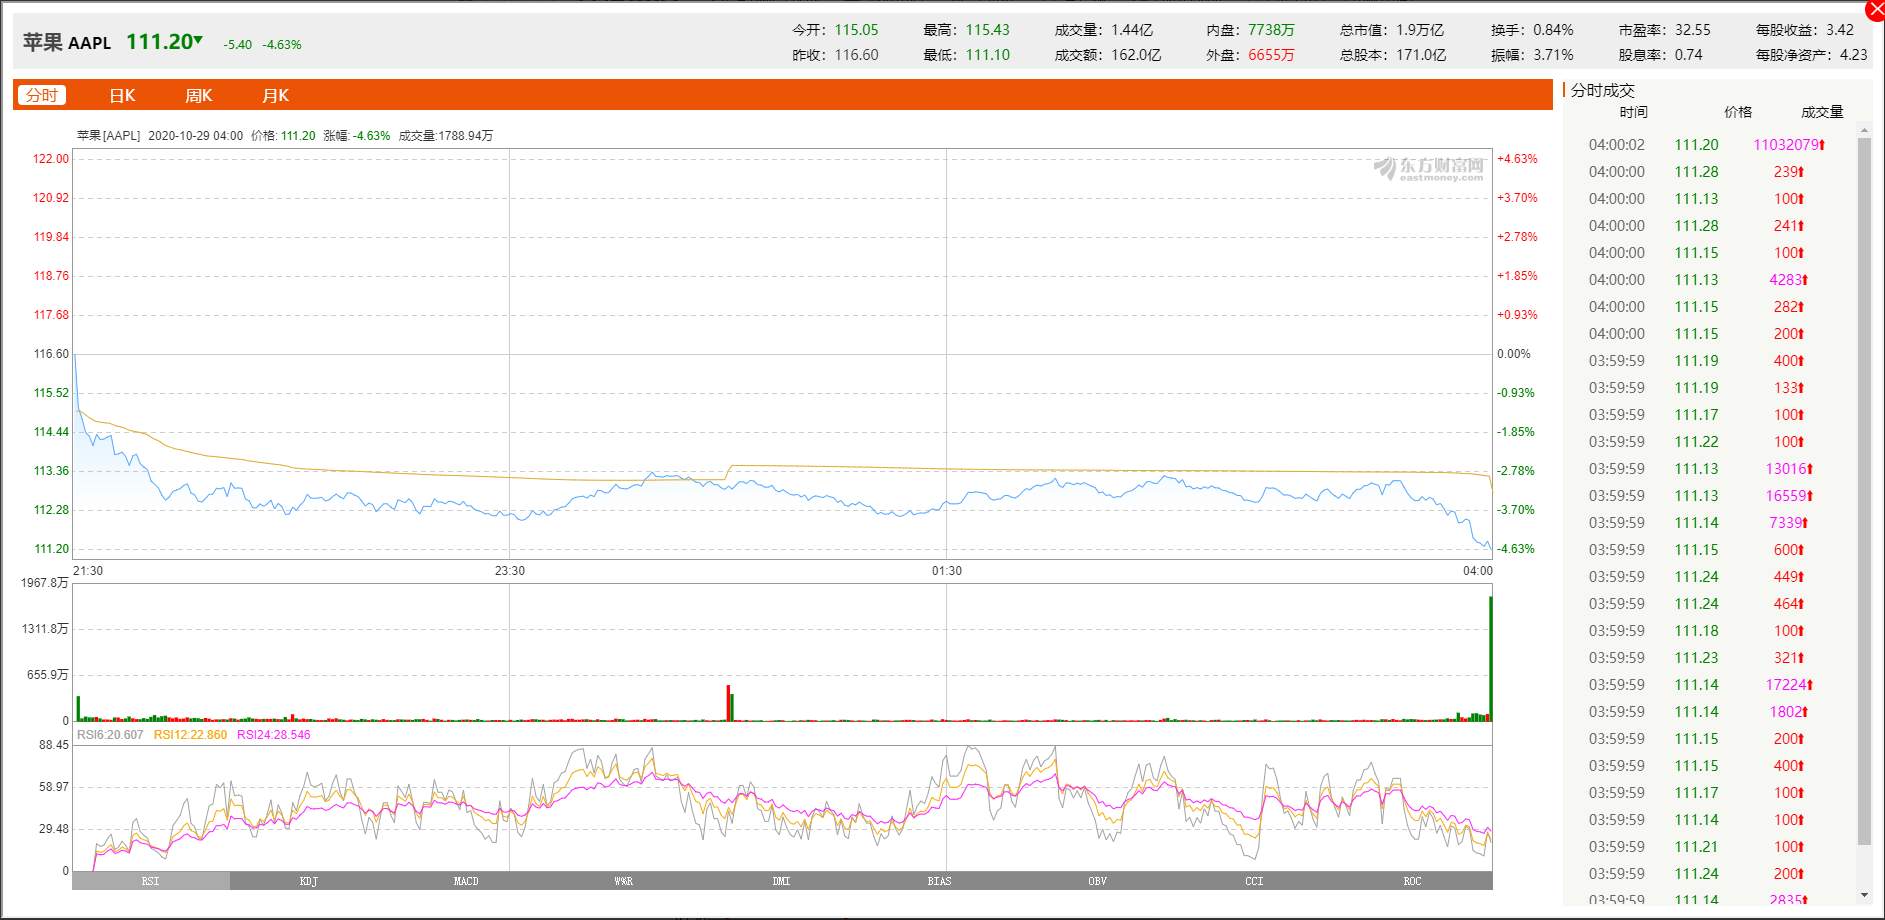1885x920 pixels.
Task: Click the 每股净资产 4.23 stat
Action: (x=1811, y=55)
